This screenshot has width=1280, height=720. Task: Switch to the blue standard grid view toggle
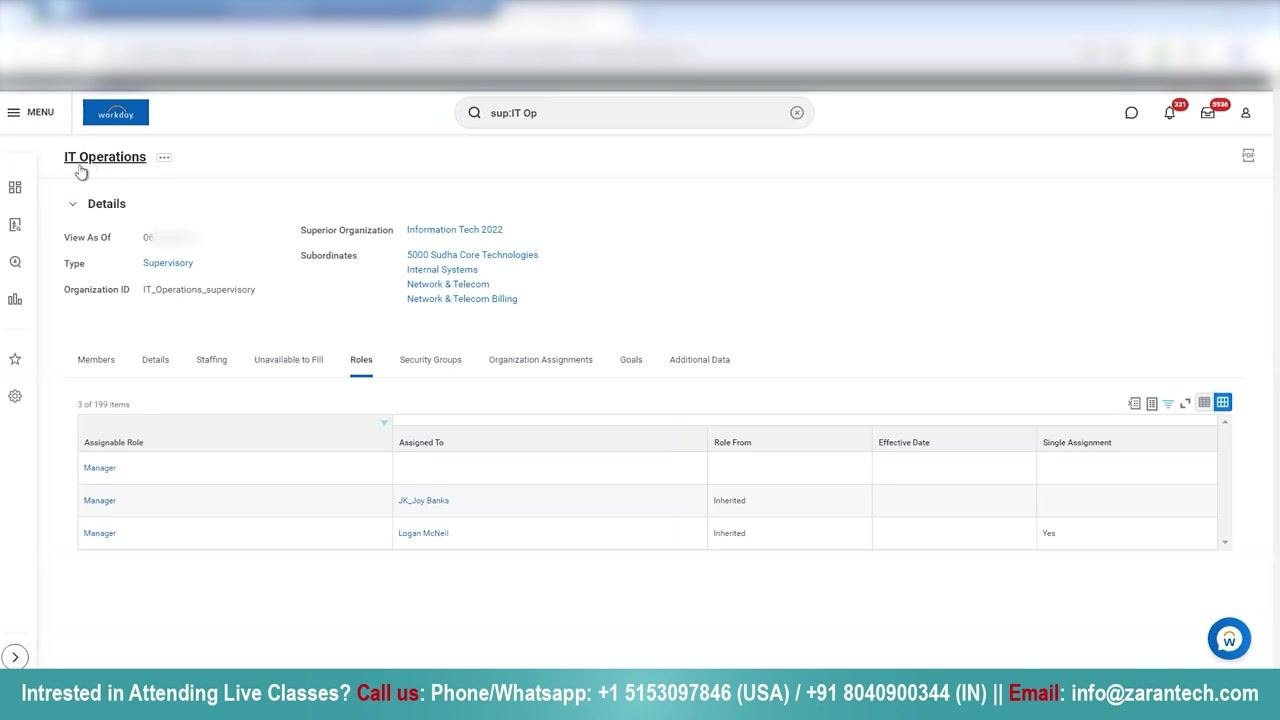click(1223, 402)
